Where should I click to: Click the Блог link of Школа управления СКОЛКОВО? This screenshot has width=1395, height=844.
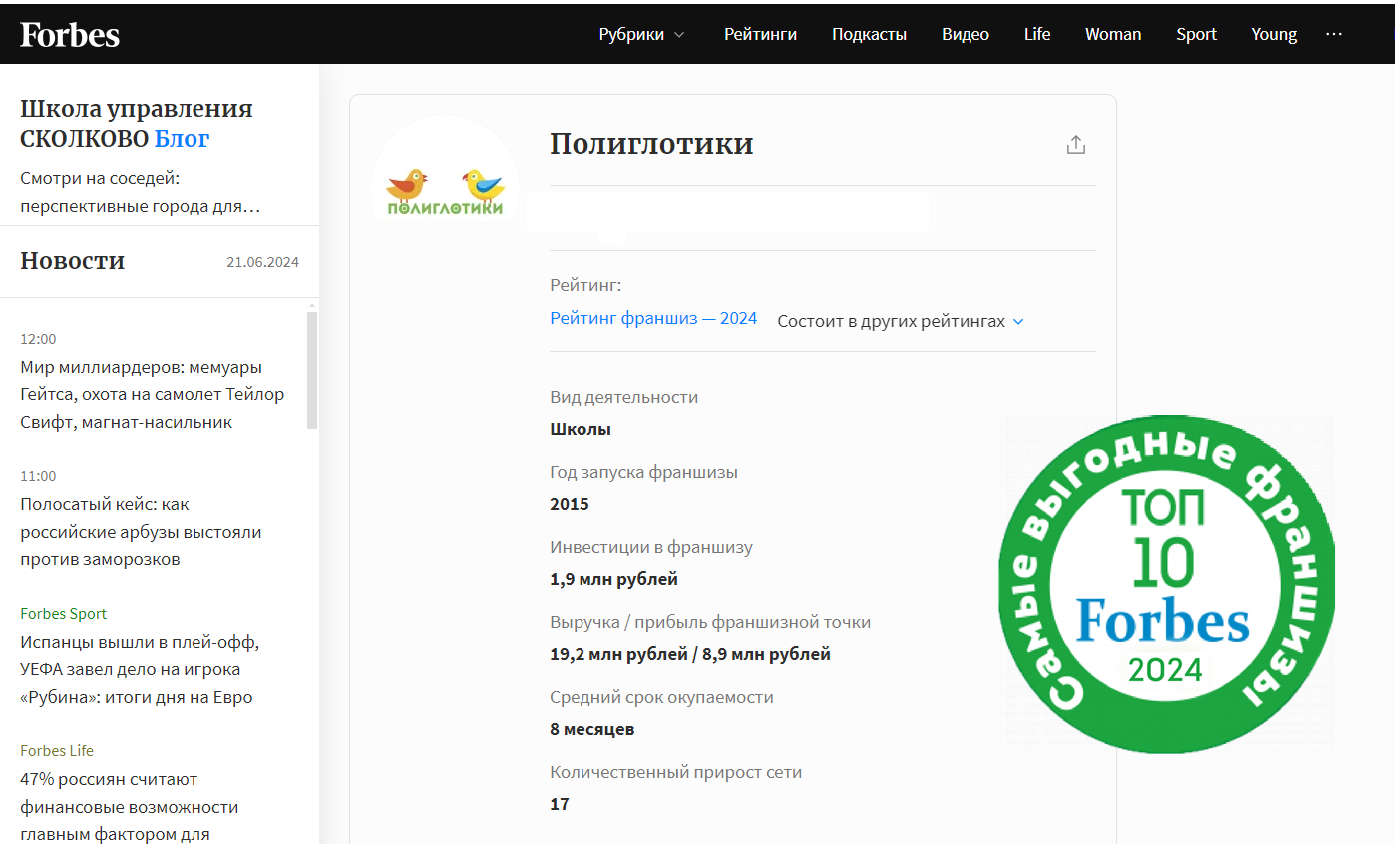point(182,138)
